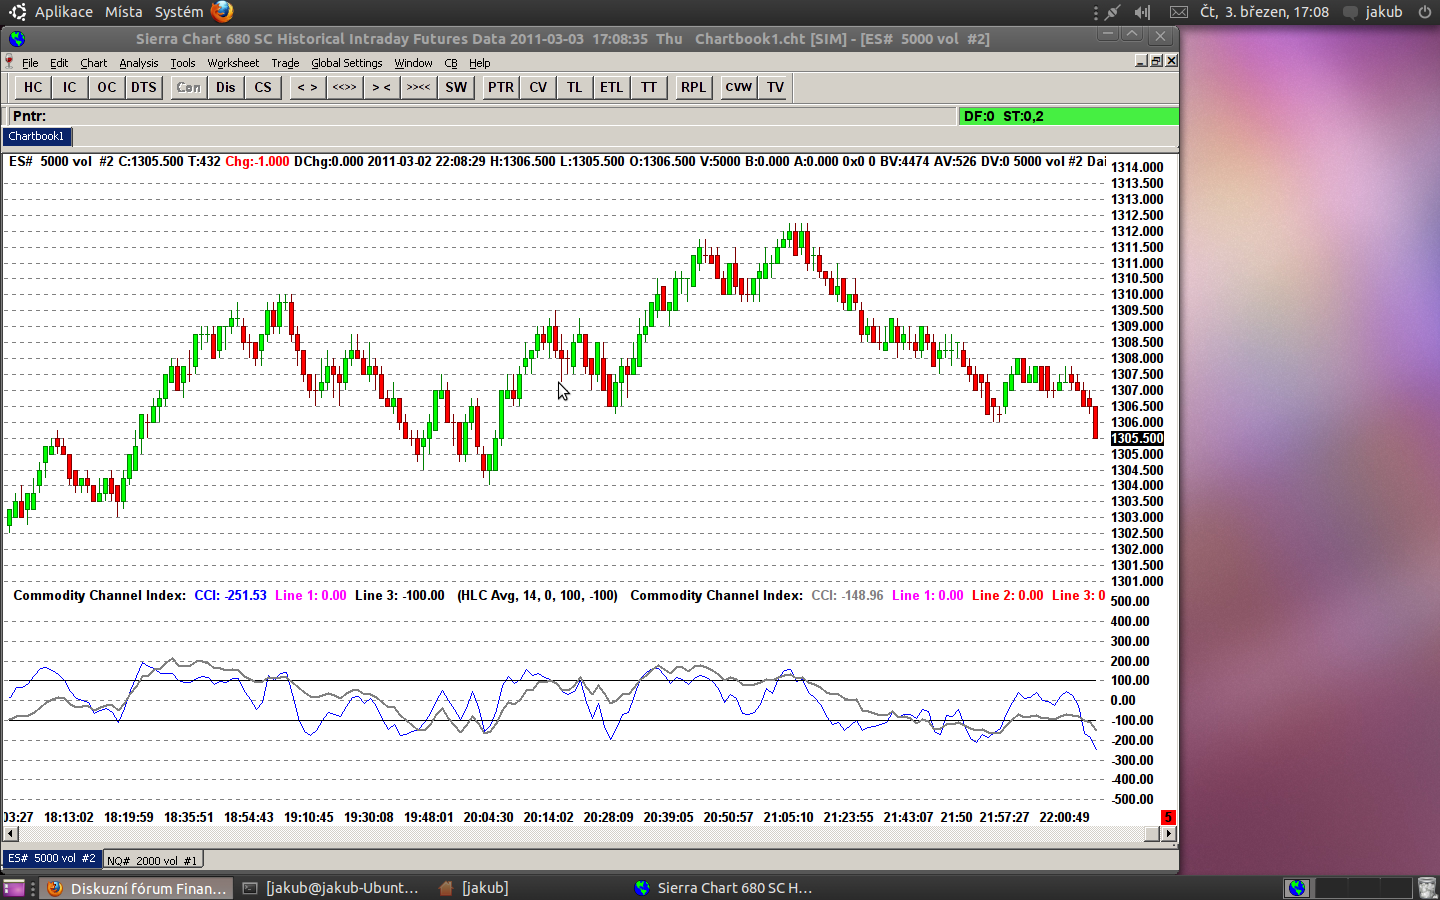Select the TT toolbar button
This screenshot has height=900, width=1440.
pos(649,87)
